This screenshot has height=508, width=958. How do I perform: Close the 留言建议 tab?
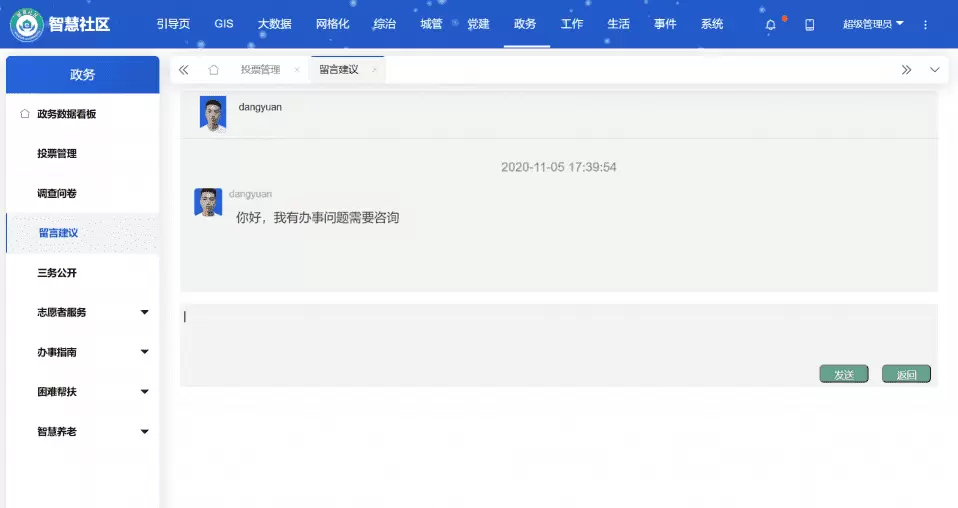pyautogui.click(x=374, y=70)
